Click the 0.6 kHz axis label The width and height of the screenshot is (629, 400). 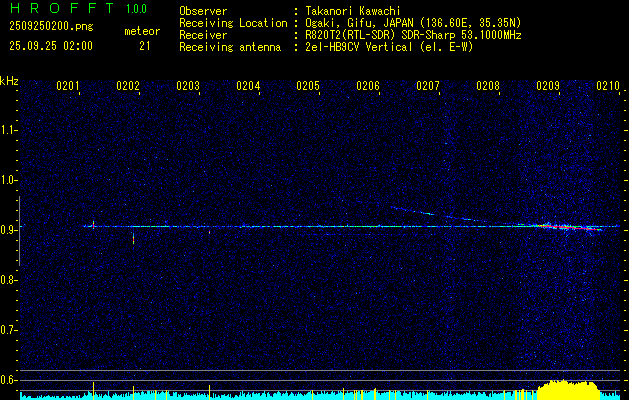[9, 380]
